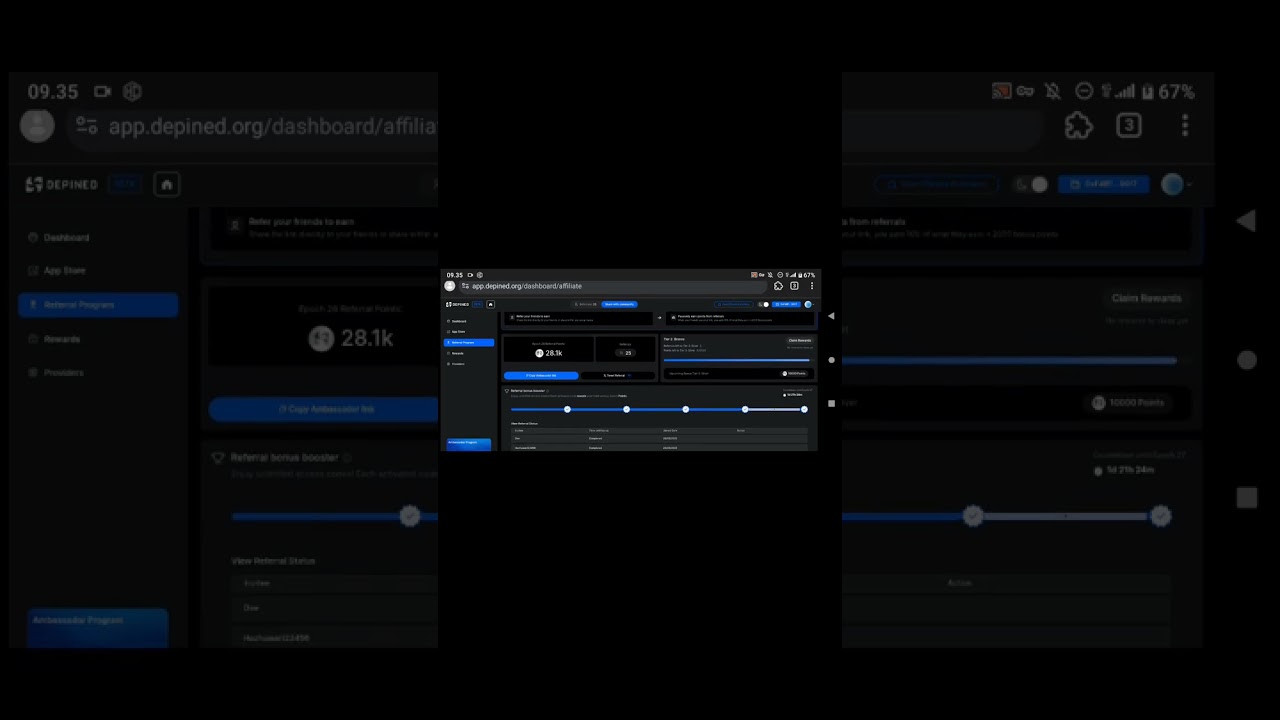Select Referral Program sidebar item in blurred background

(x=98, y=304)
